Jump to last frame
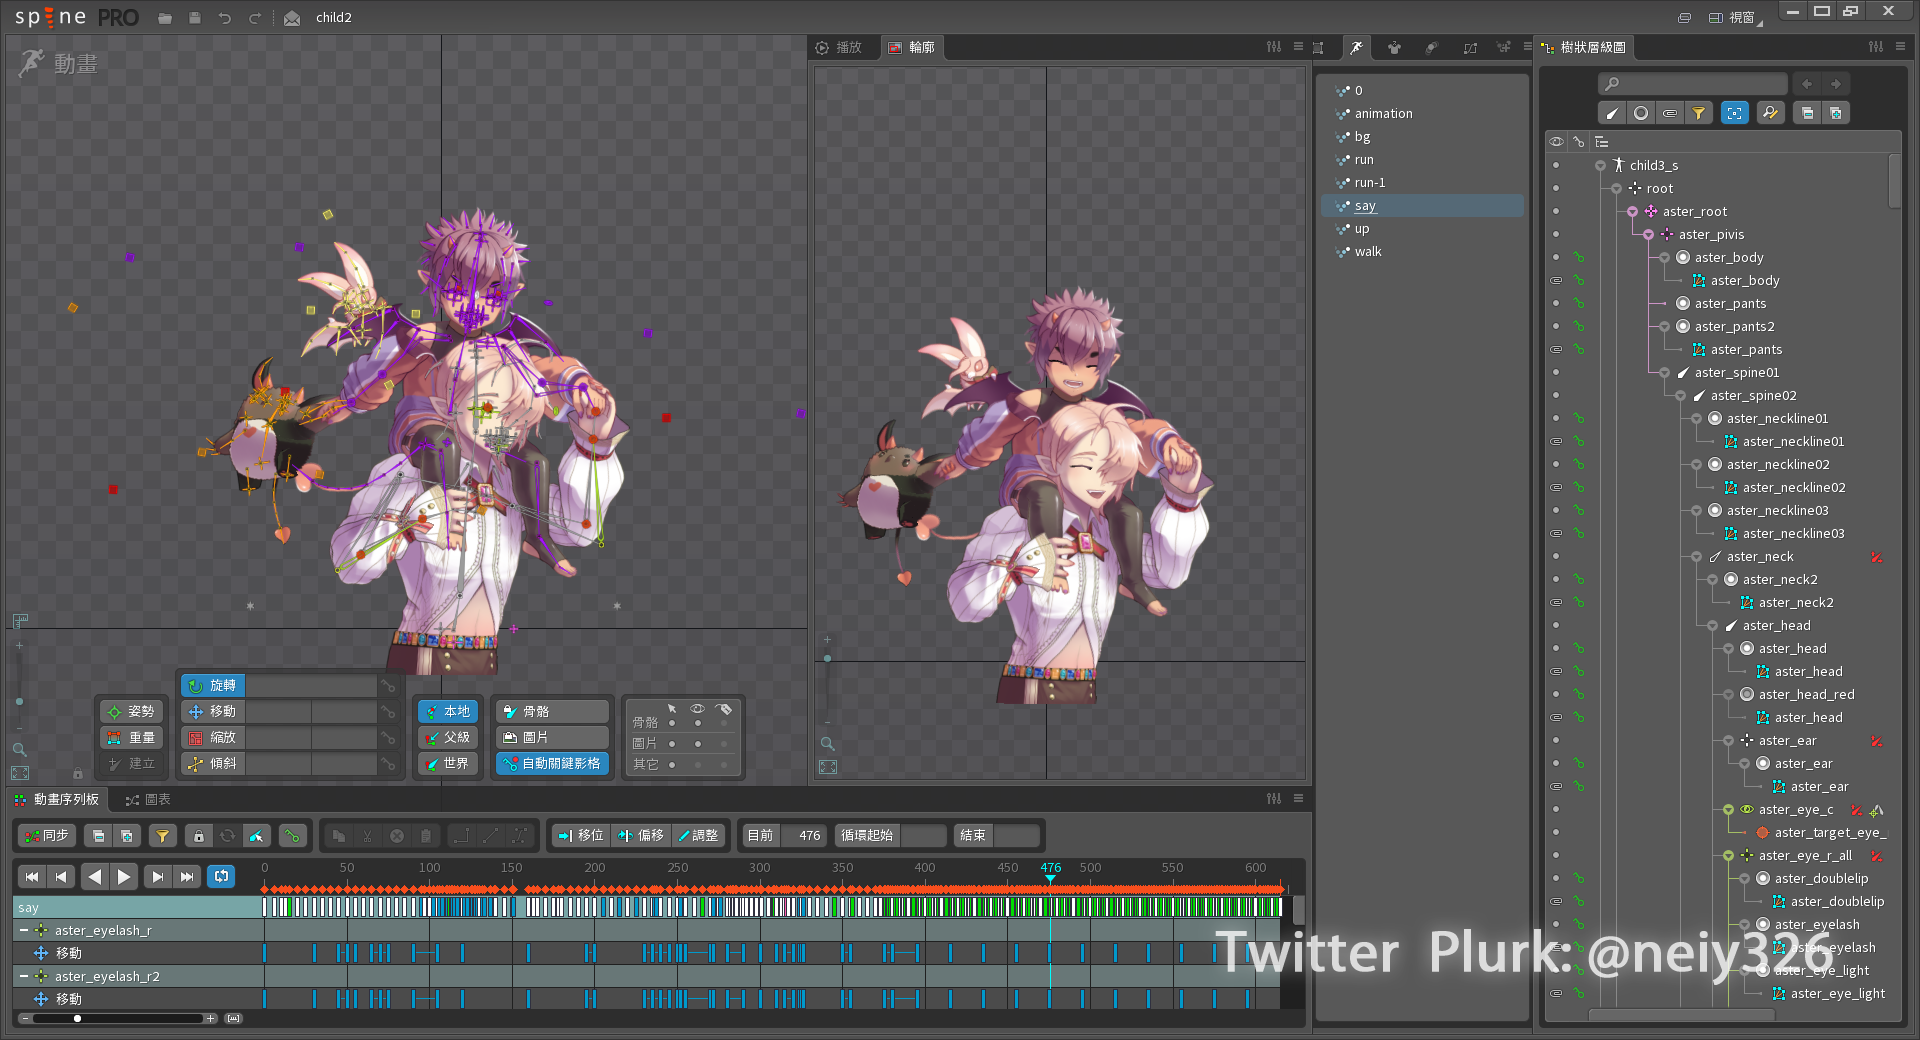This screenshot has width=1920, height=1040. pos(187,877)
